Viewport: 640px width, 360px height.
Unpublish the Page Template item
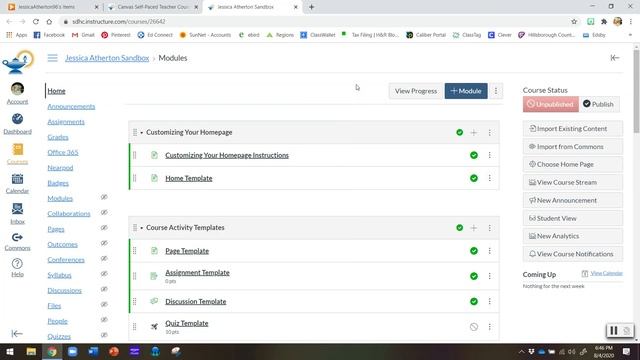(x=473, y=251)
